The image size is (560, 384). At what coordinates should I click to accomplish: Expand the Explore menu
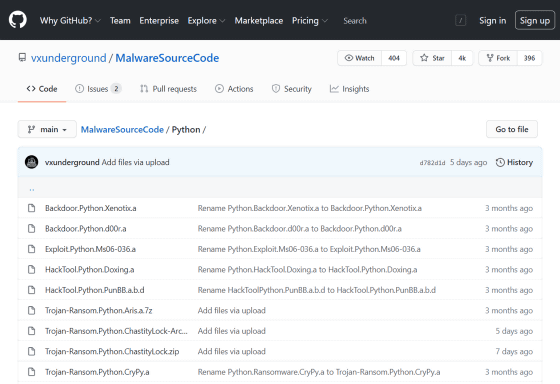click(206, 21)
